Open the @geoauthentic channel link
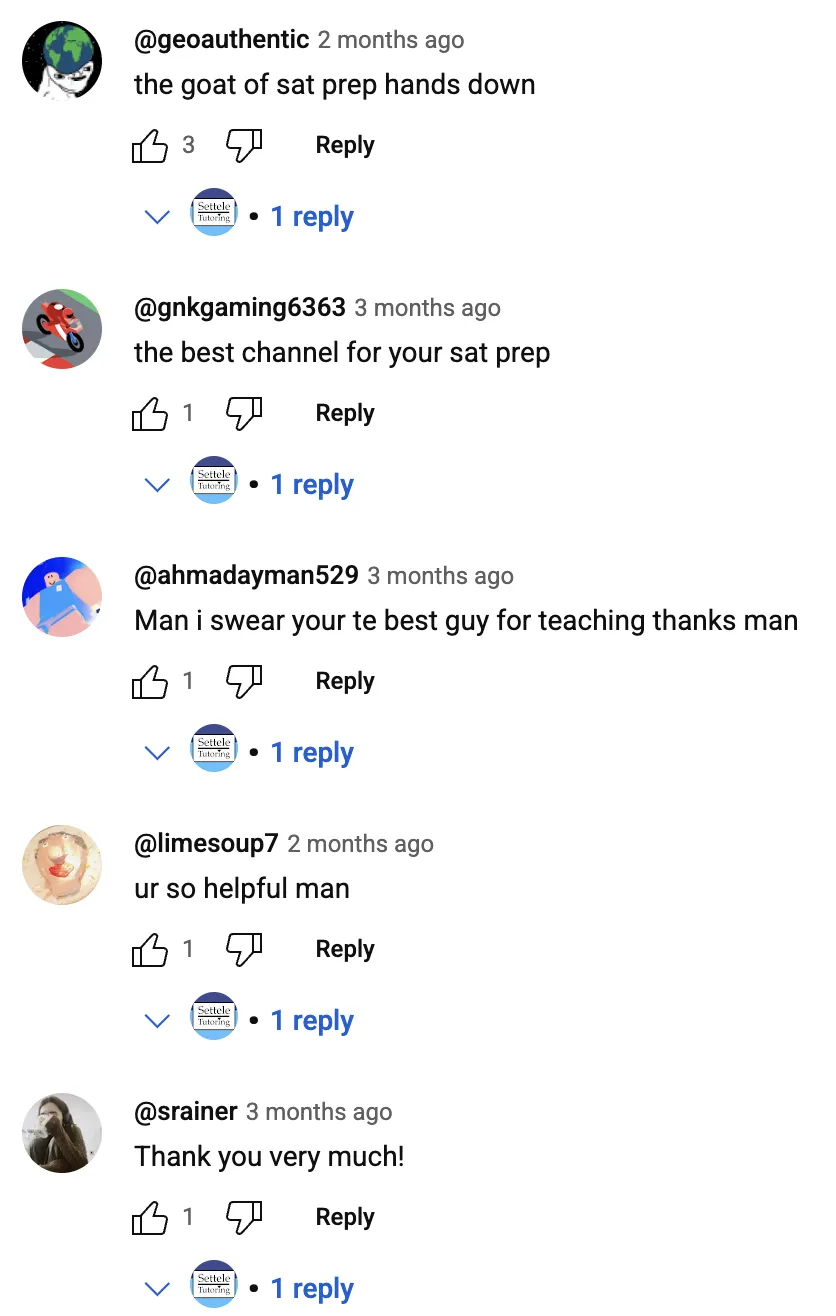 click(221, 40)
